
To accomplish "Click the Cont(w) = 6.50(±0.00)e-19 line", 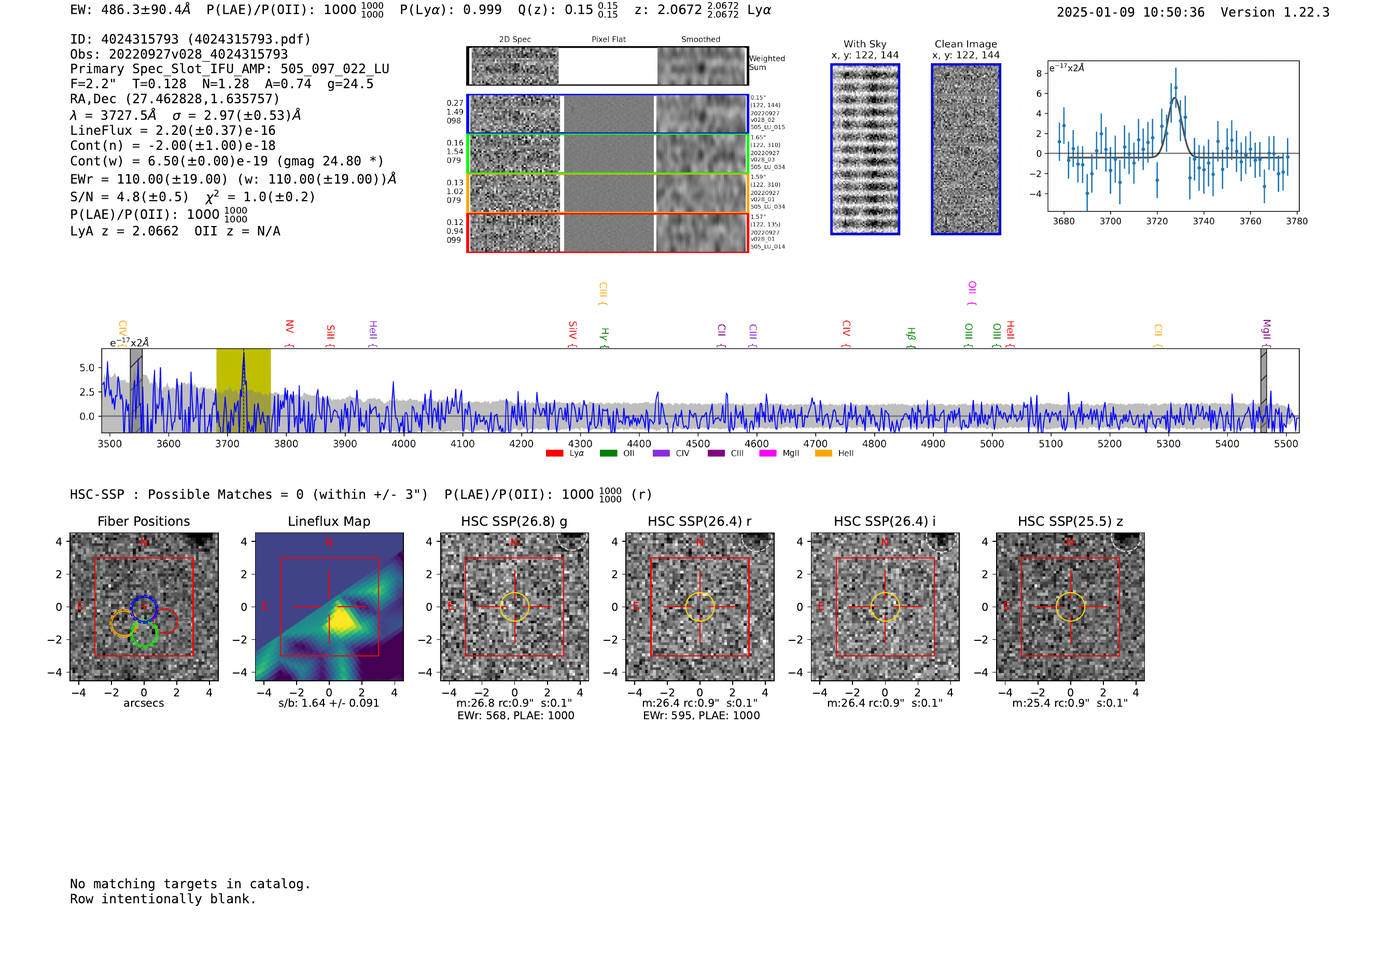I will (227, 160).
